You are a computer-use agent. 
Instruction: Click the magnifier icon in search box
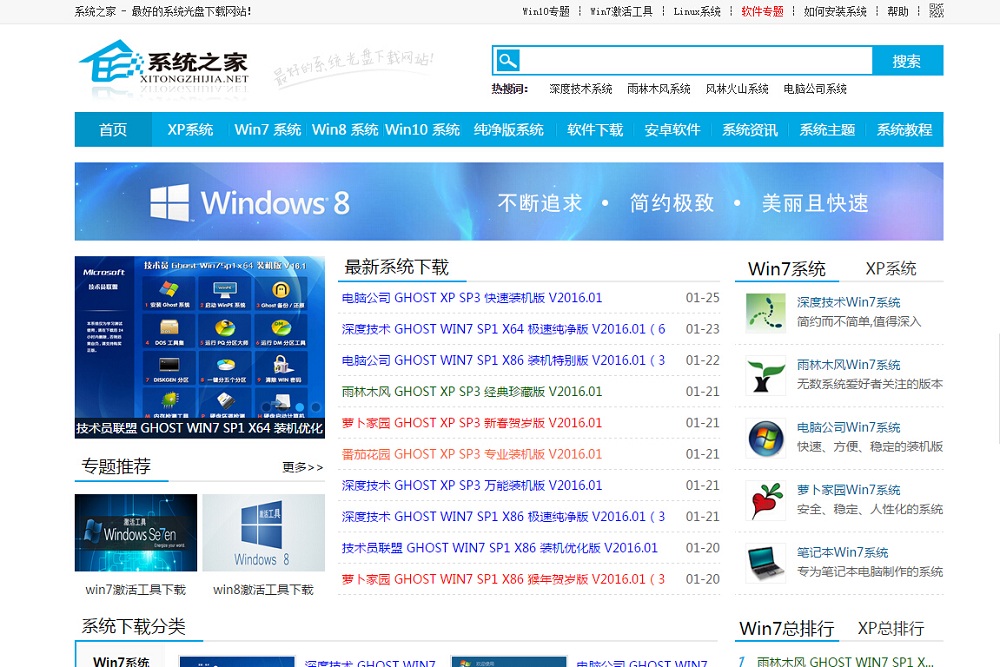[x=508, y=61]
